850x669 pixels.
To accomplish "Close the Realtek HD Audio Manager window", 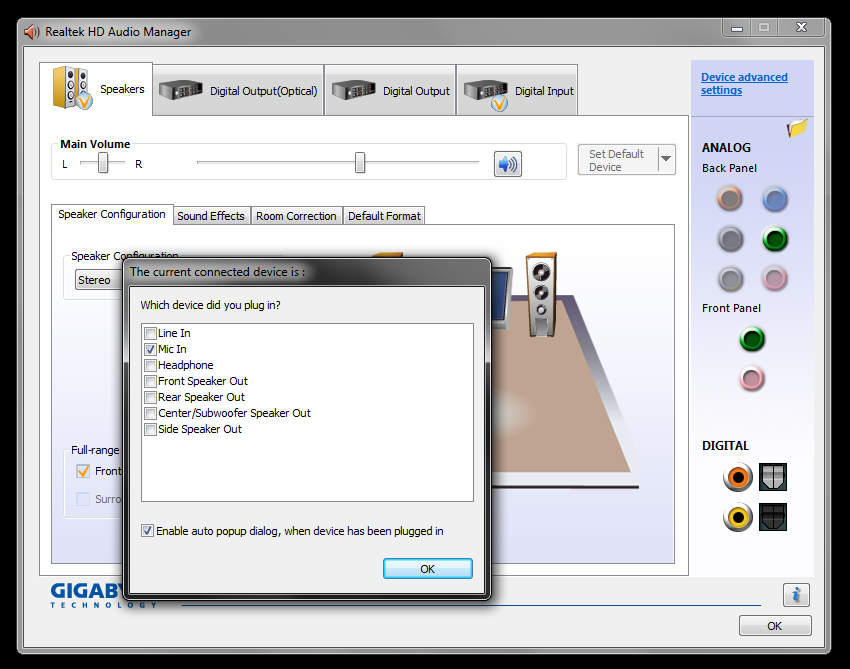I will (x=801, y=28).
